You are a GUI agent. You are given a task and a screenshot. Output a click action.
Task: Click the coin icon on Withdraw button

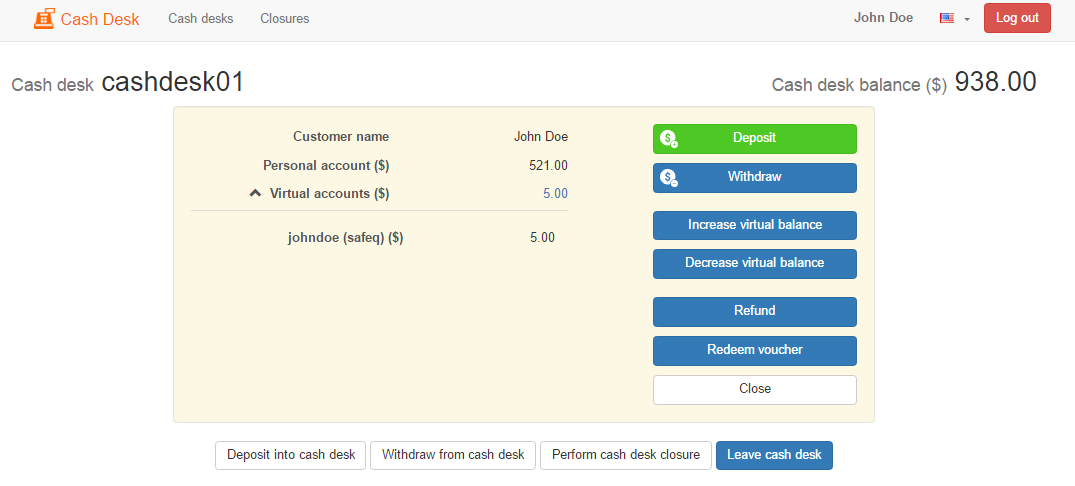[x=669, y=178]
